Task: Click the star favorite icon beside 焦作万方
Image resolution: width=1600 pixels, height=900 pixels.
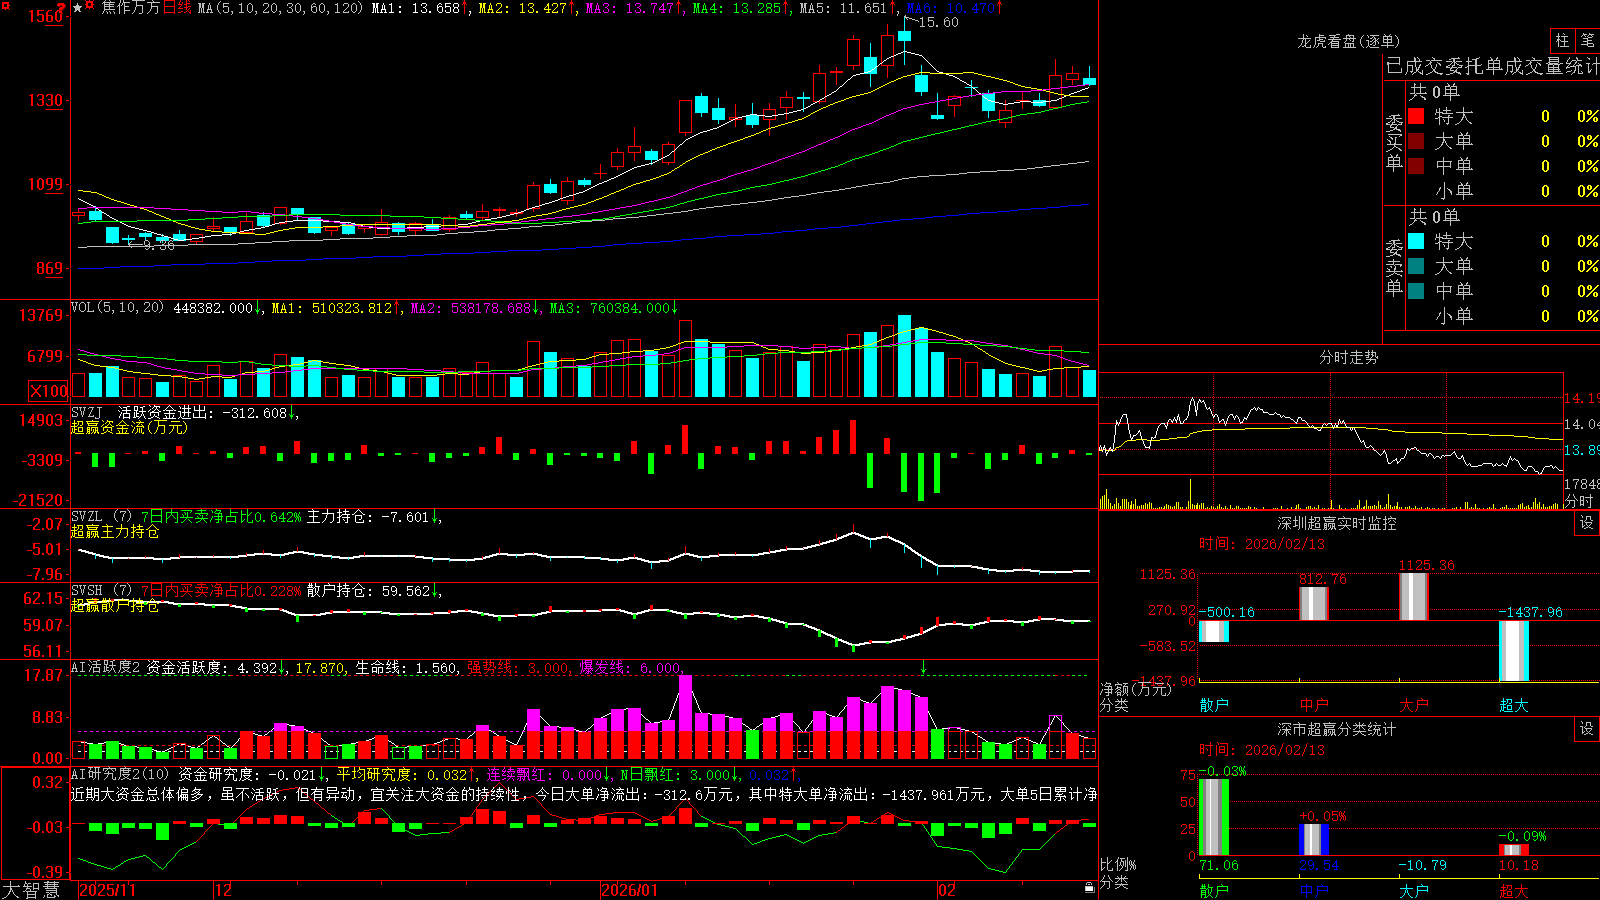Action: pos(78,8)
